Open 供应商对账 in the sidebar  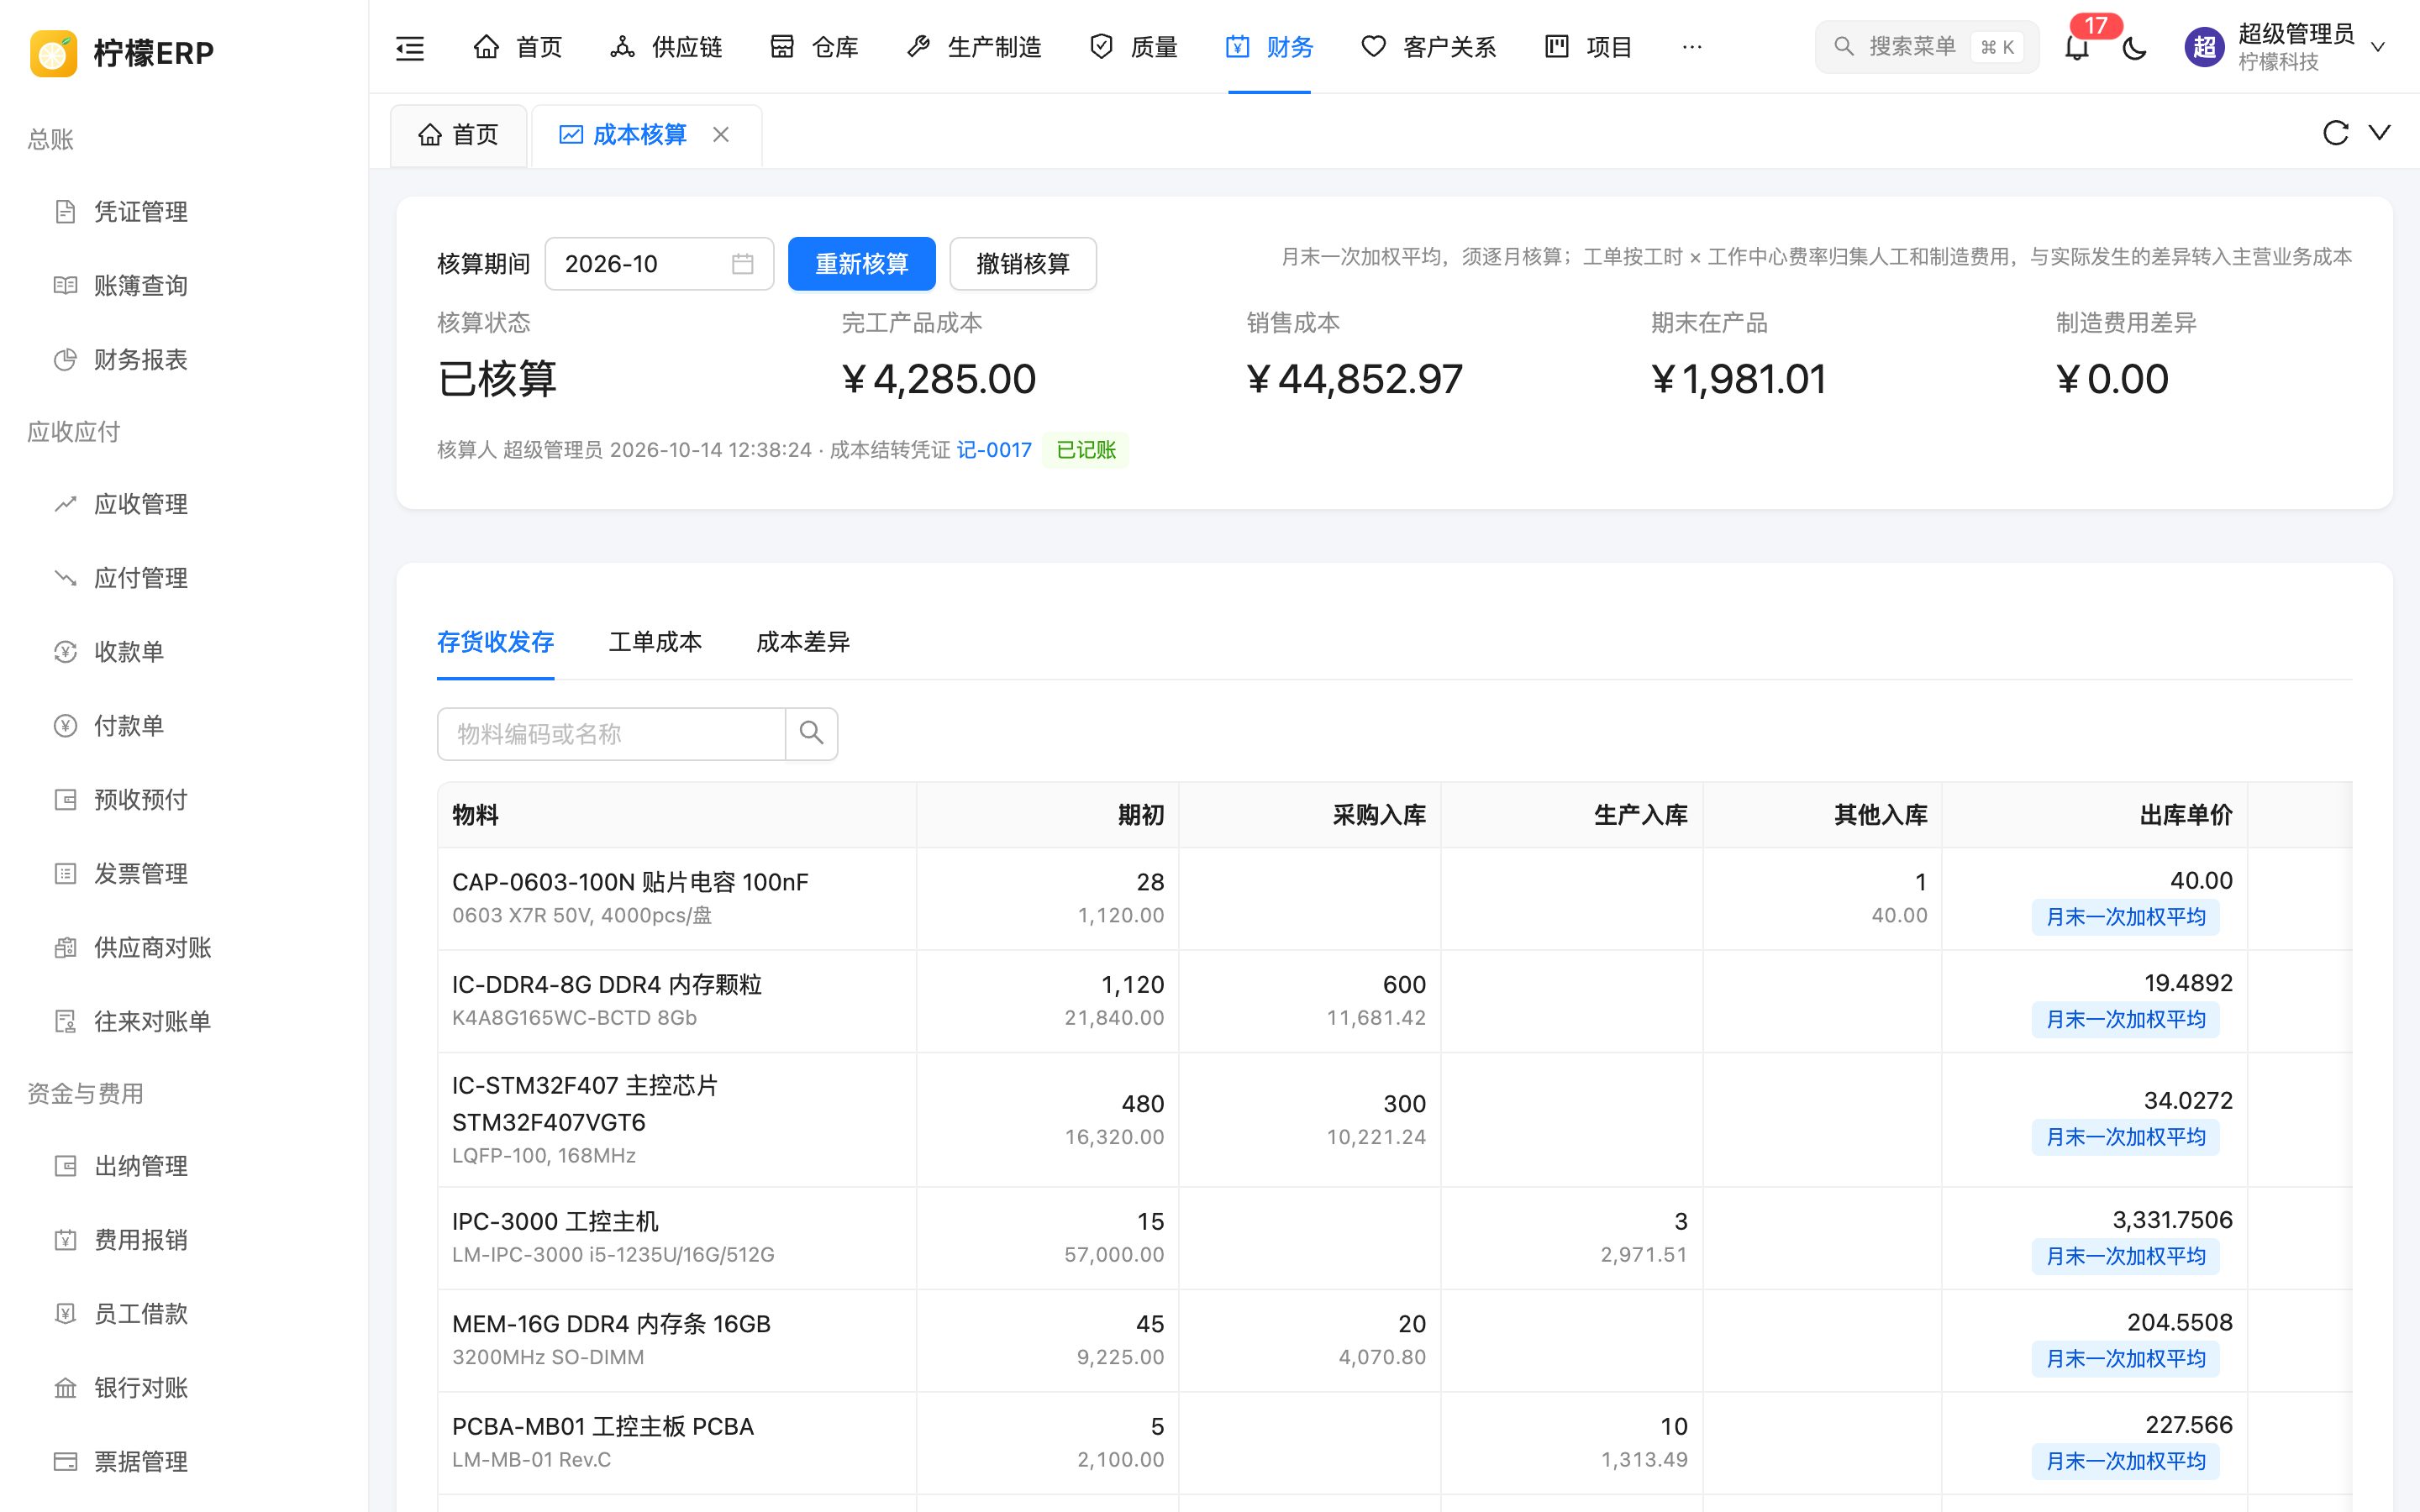[152, 948]
